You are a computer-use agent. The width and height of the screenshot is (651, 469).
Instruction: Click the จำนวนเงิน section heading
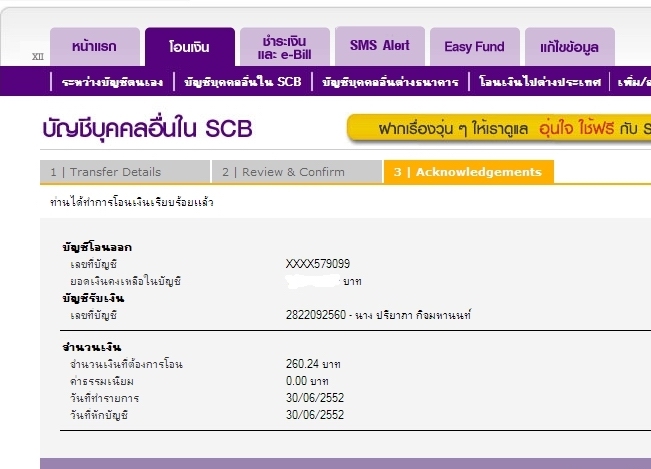tap(92, 347)
